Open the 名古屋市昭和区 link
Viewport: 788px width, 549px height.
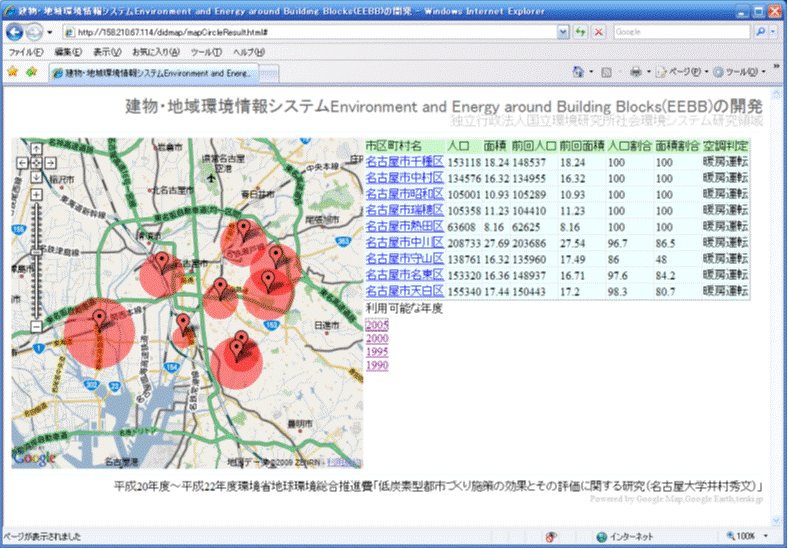(405, 194)
